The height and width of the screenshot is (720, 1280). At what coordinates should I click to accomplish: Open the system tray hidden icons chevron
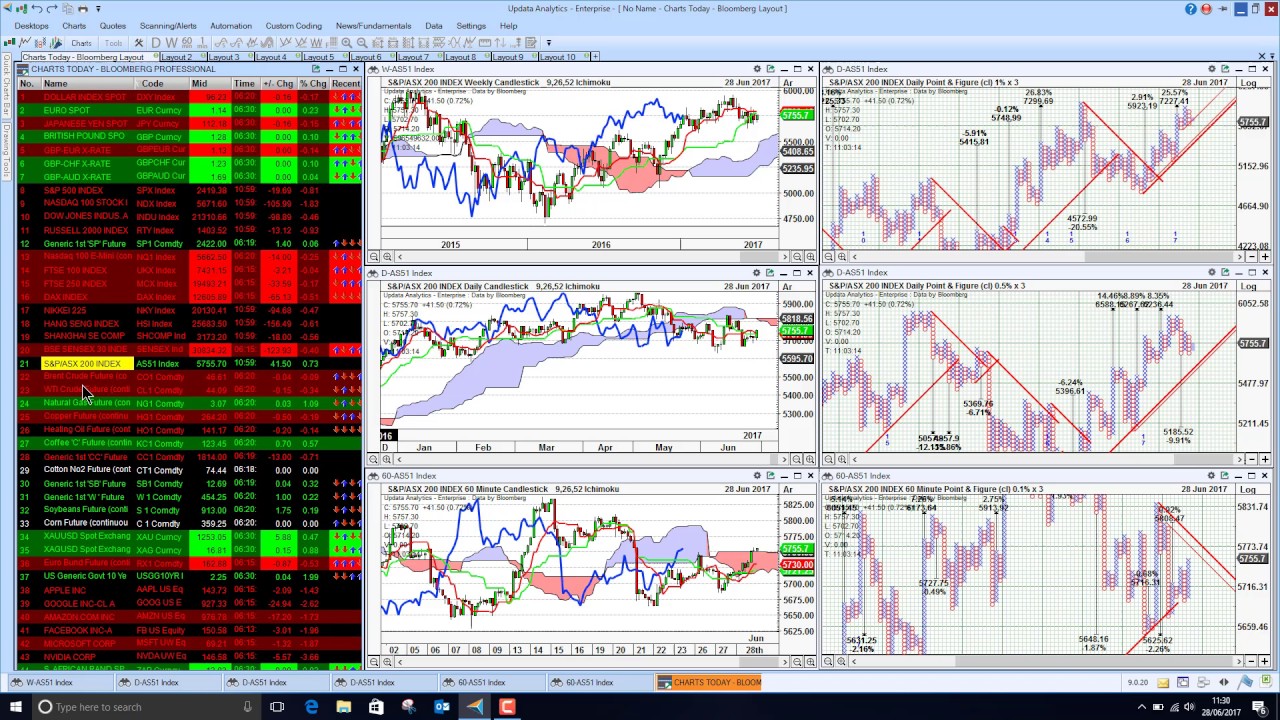click(1142, 707)
